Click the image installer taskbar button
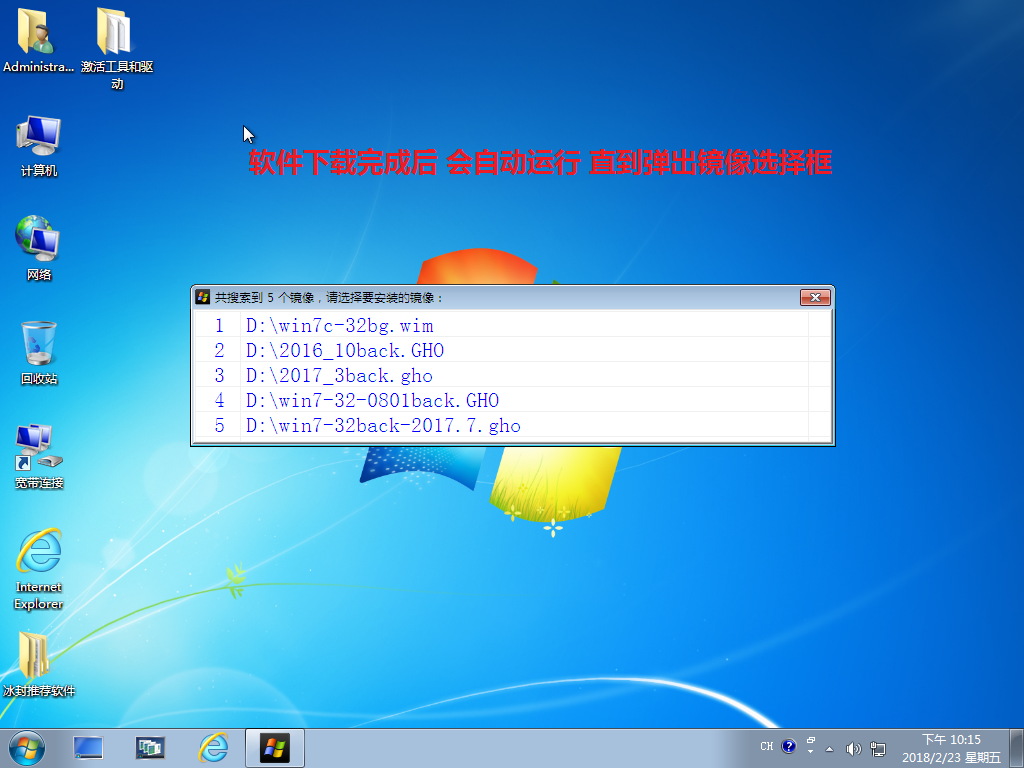This screenshot has width=1024, height=768. [275, 748]
